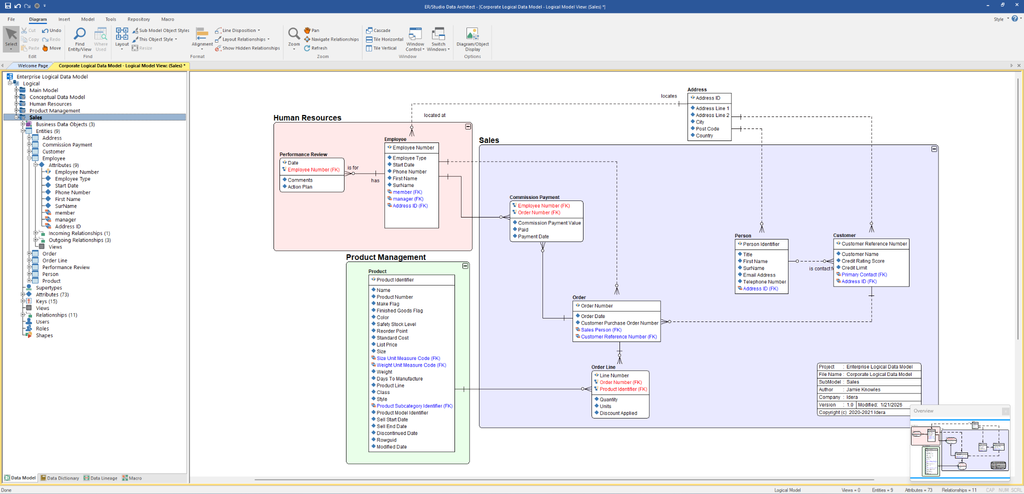Expand the Keys (15) tree node
Image resolution: width=1024 pixels, height=494 pixels.
[x=22, y=301]
